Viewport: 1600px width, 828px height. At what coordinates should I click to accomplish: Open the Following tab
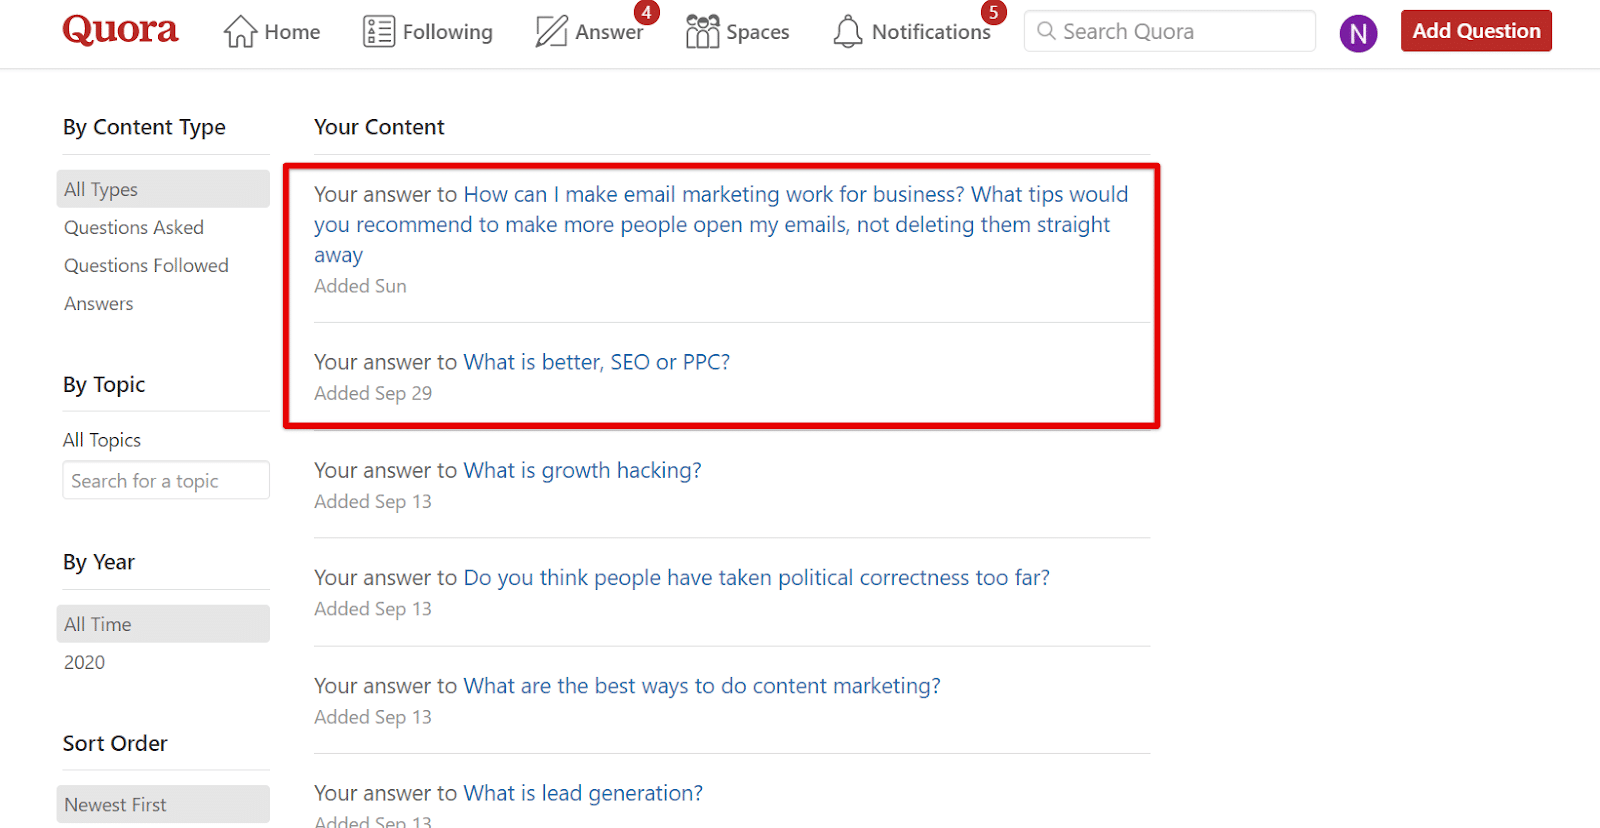click(x=447, y=32)
